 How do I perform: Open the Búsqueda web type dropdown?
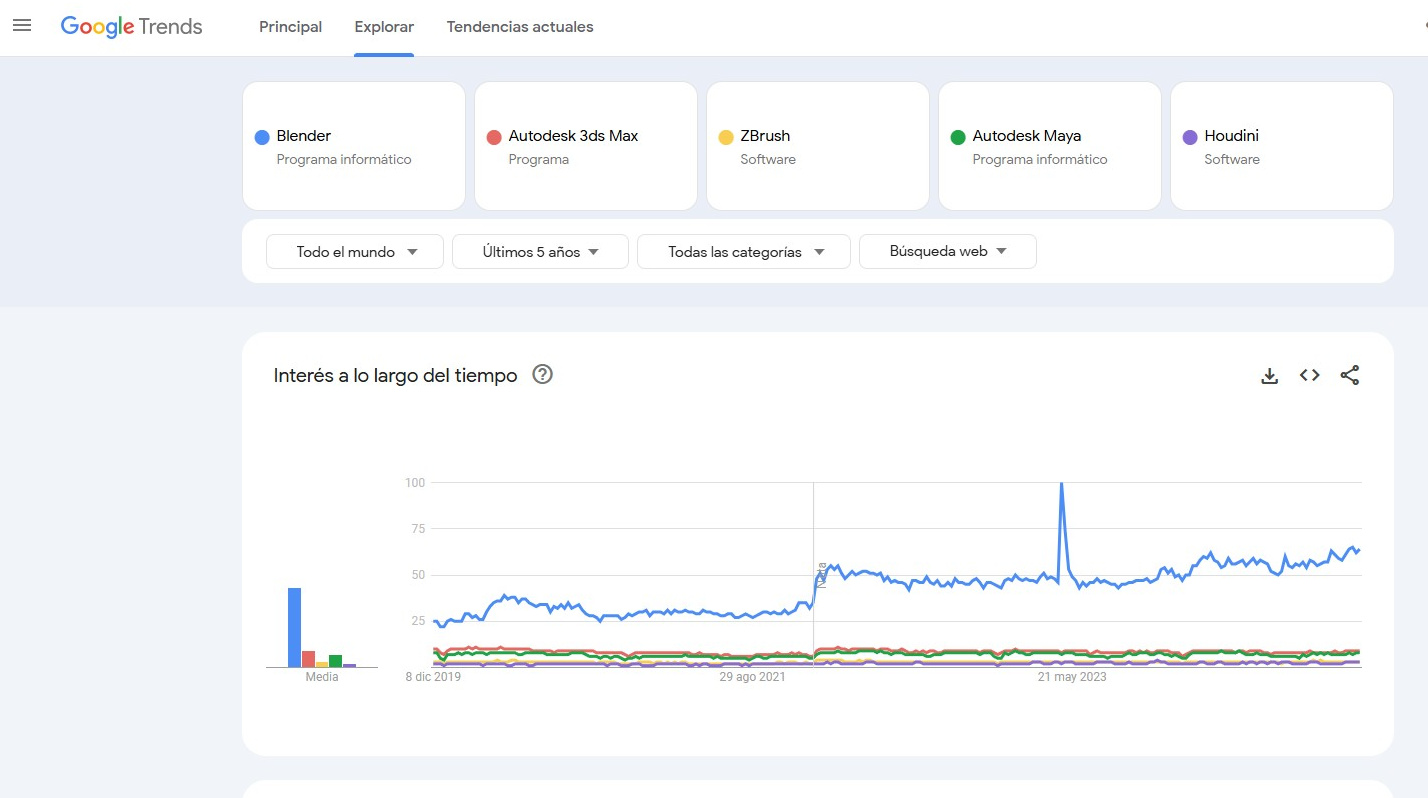coord(947,252)
